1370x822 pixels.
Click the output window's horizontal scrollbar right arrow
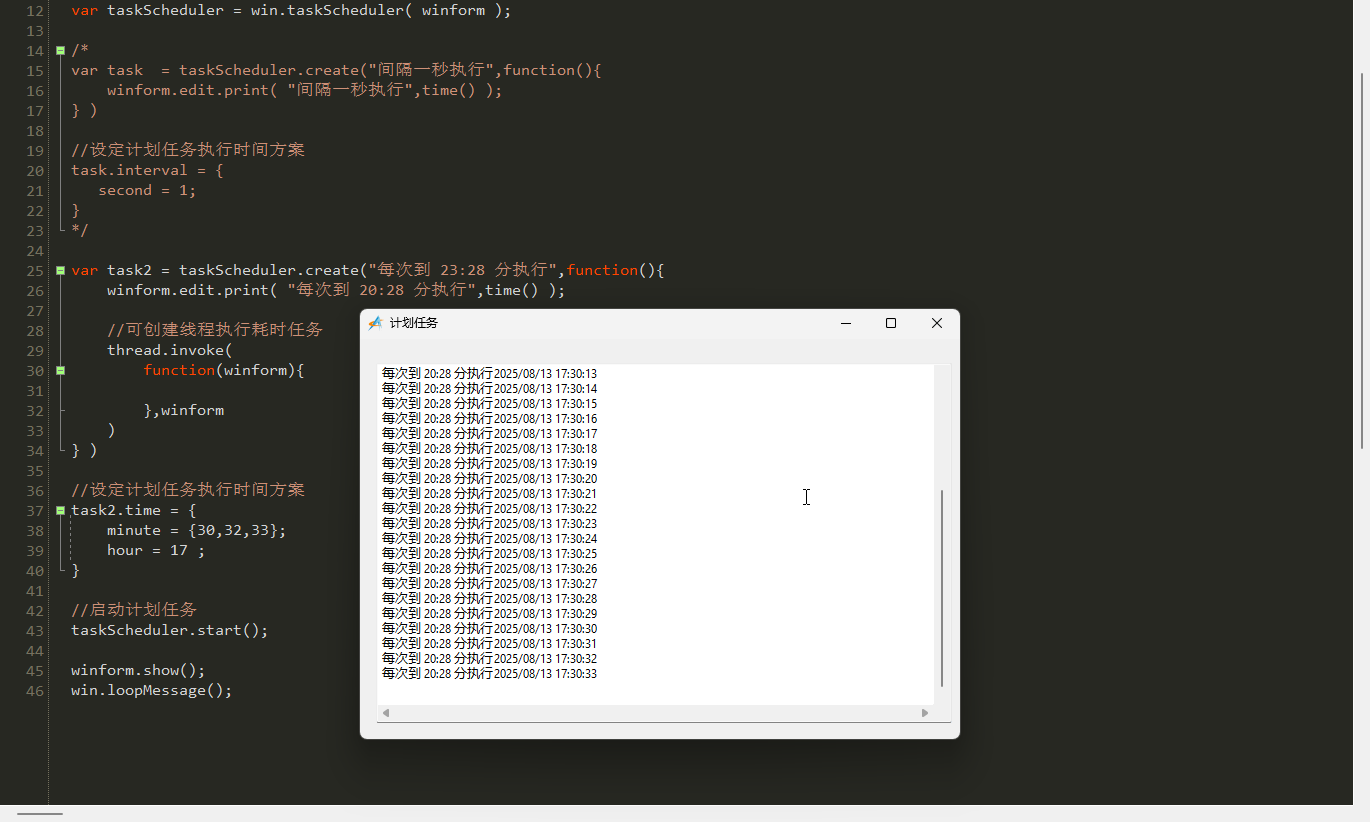[x=925, y=713]
